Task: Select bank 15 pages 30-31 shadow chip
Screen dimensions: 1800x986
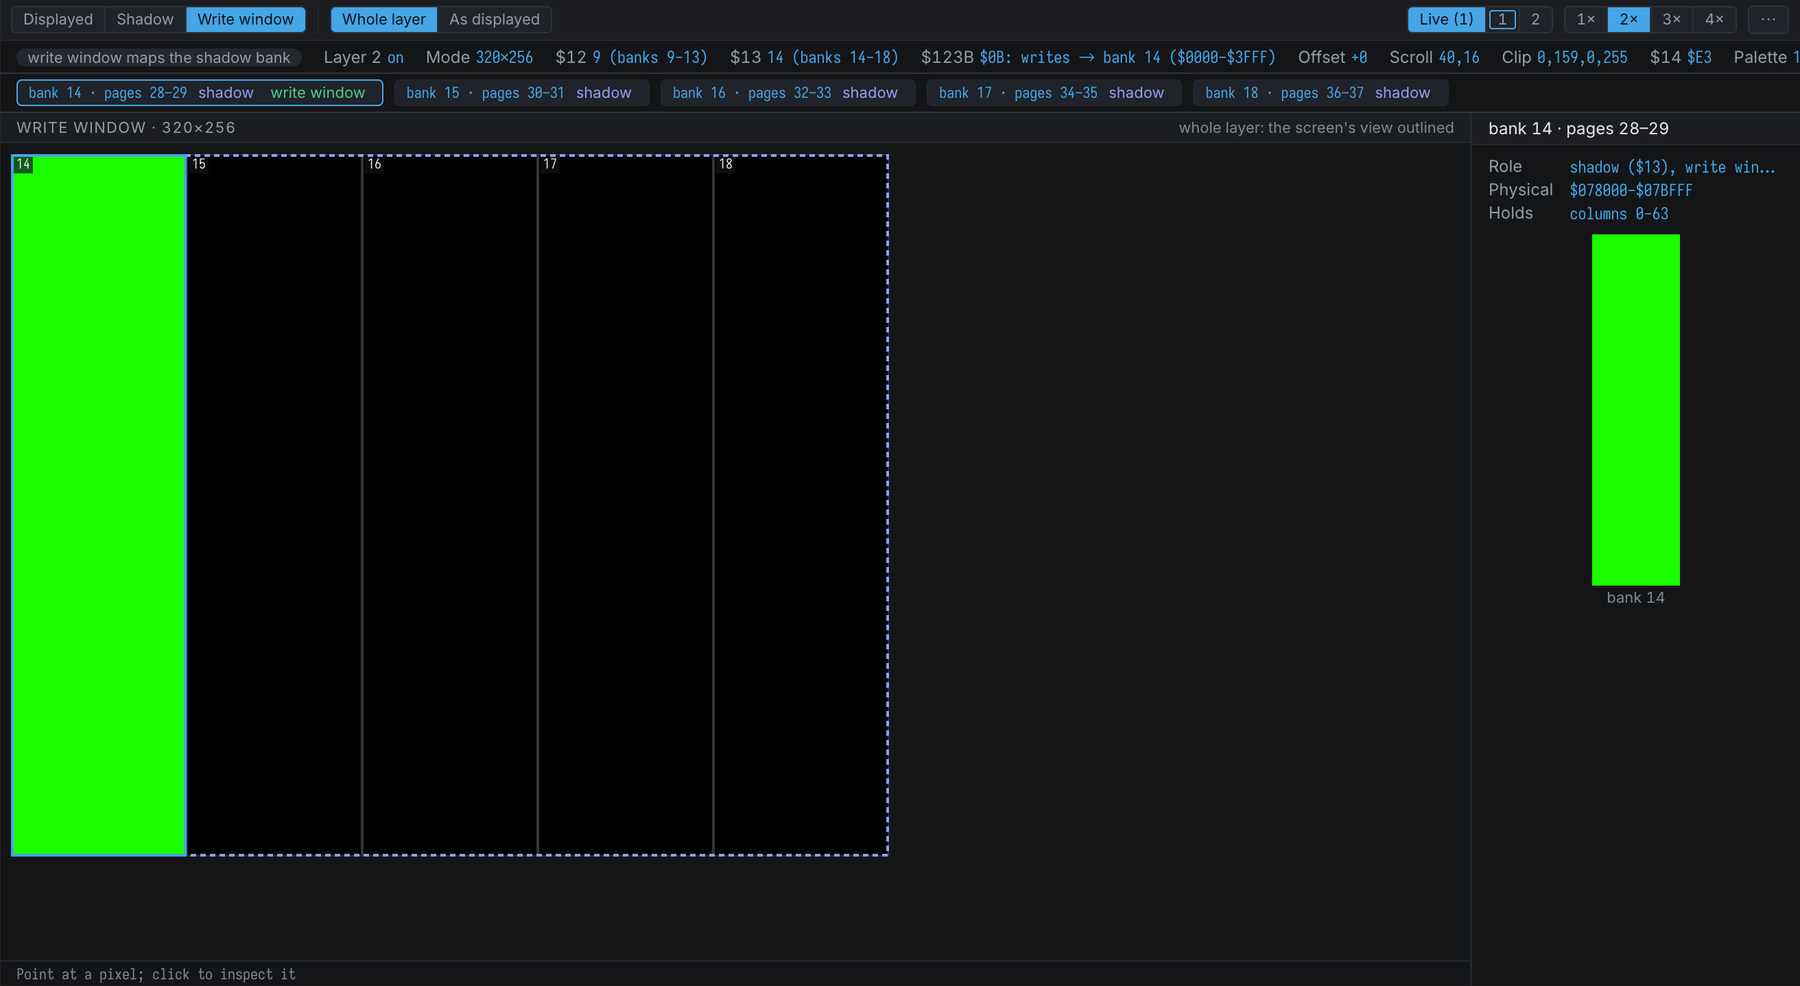Action: point(521,93)
